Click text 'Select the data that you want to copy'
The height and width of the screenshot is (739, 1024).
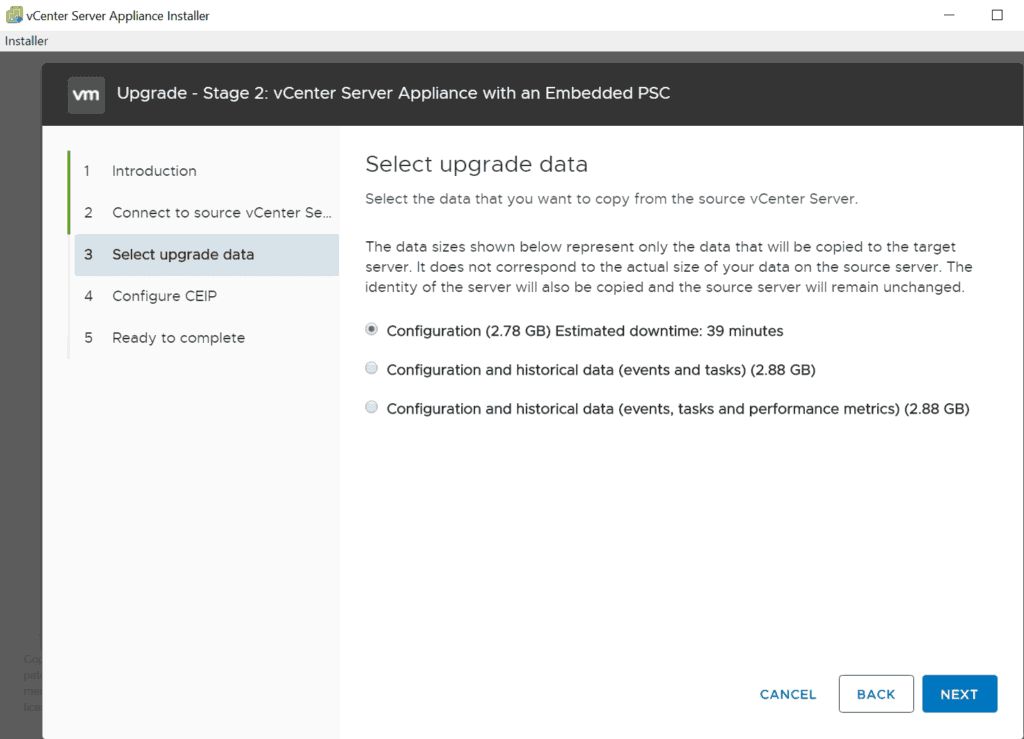[611, 199]
